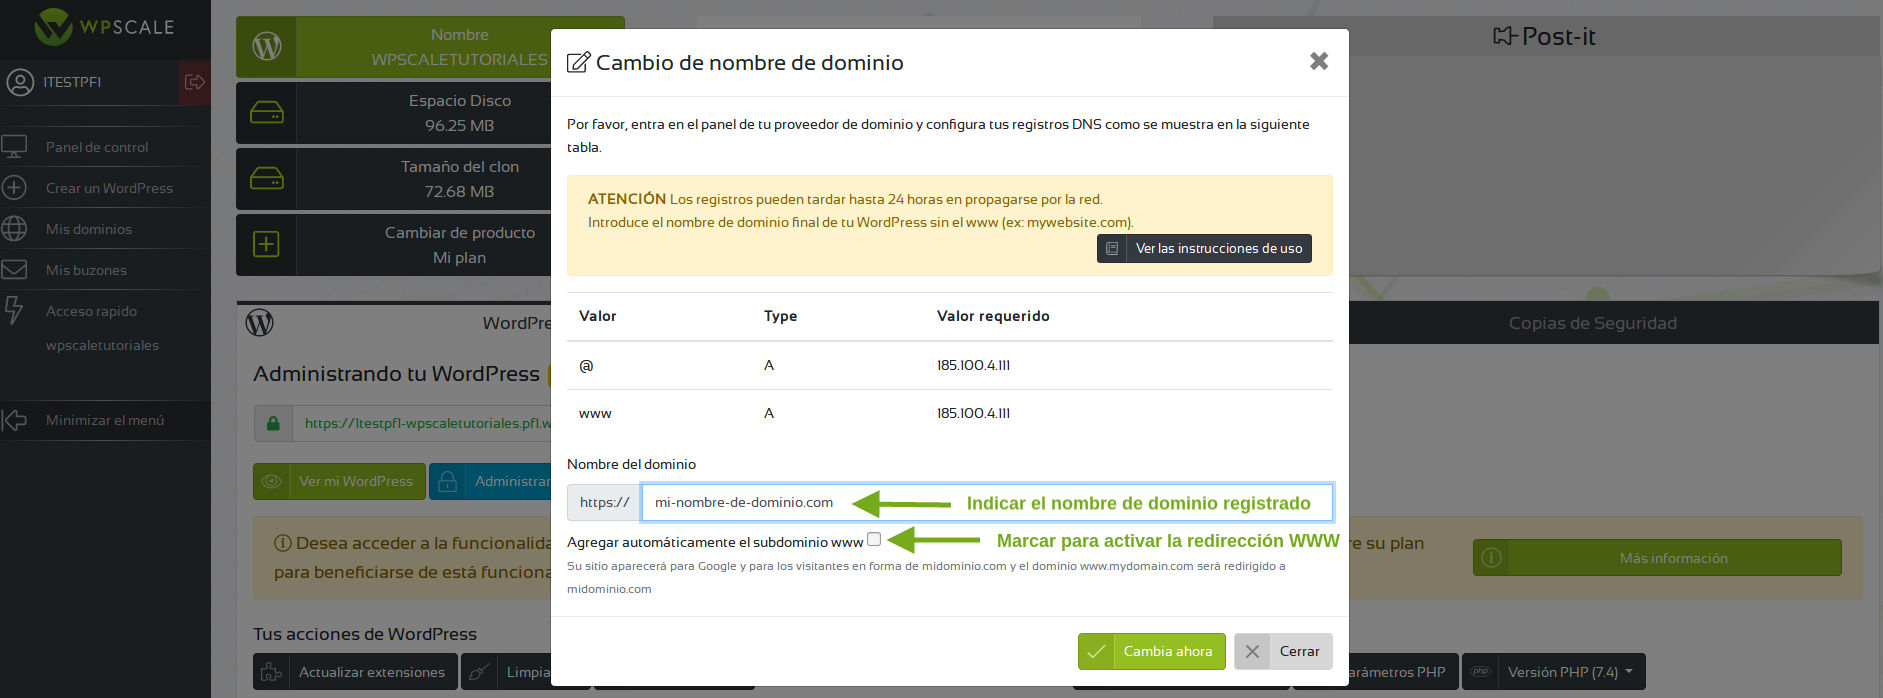Click the lock icon on the Administrar button
The width and height of the screenshot is (1883, 698).
pos(448,481)
